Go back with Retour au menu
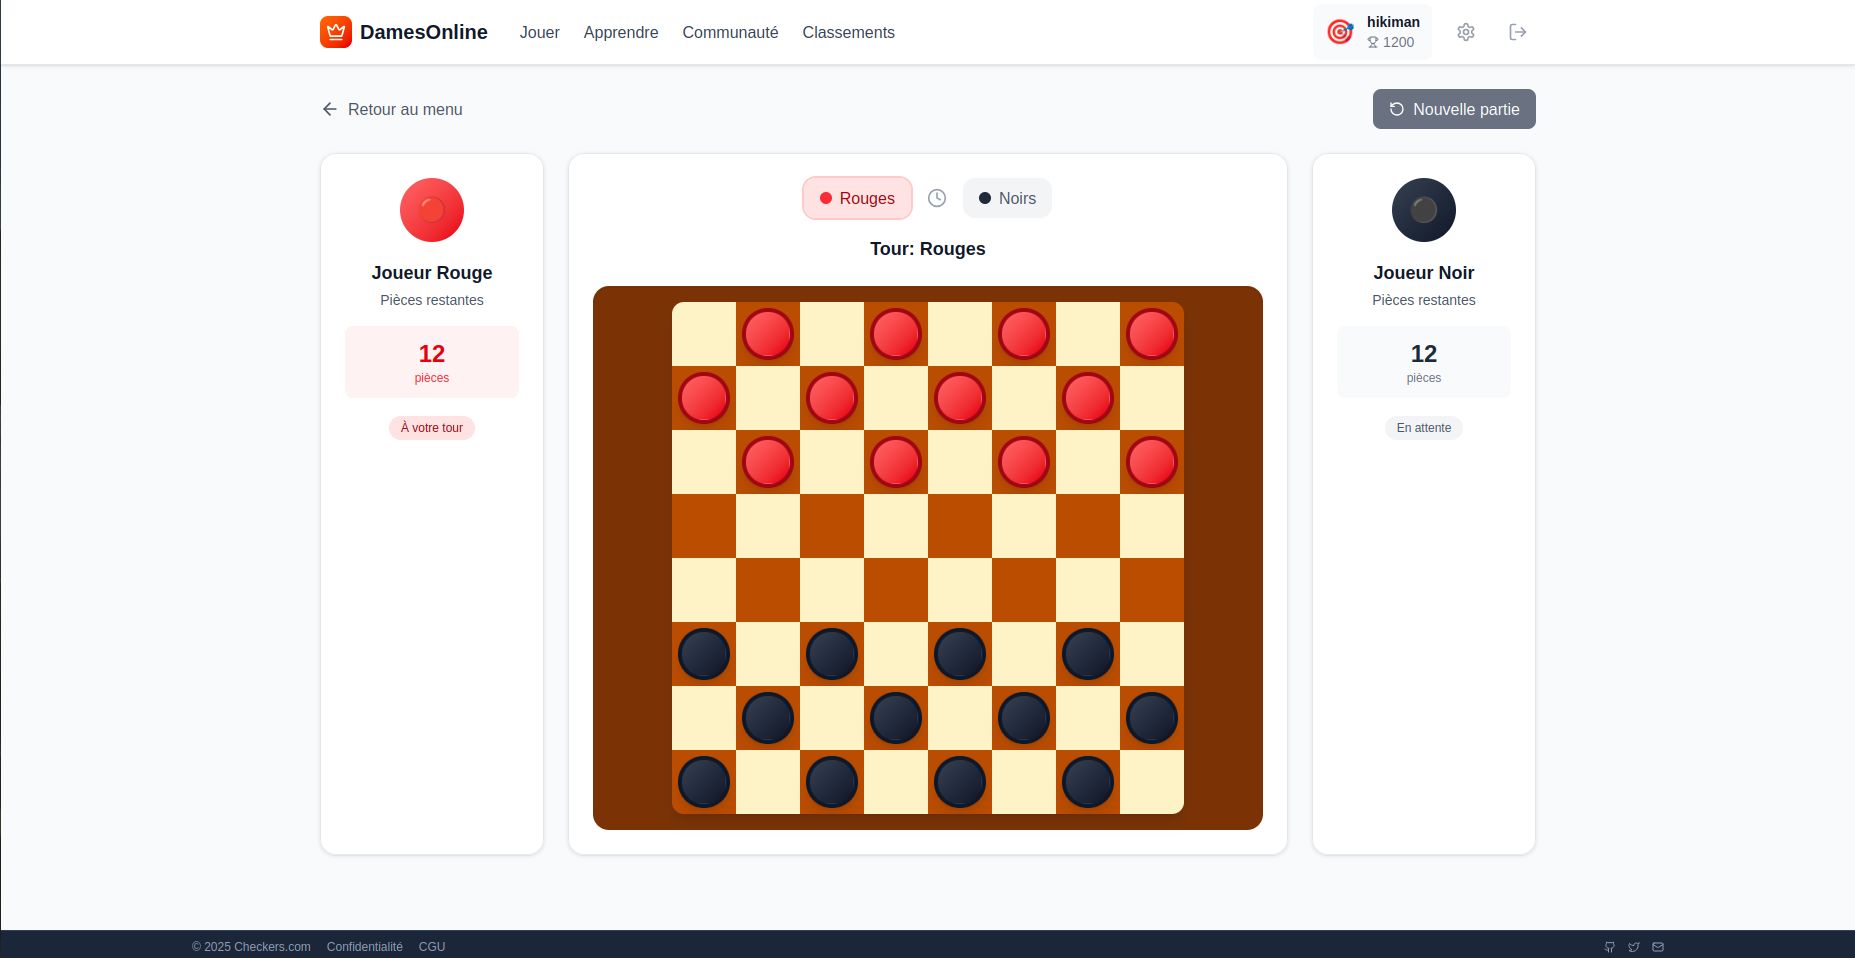Viewport: 1855px width, 958px height. (x=391, y=109)
